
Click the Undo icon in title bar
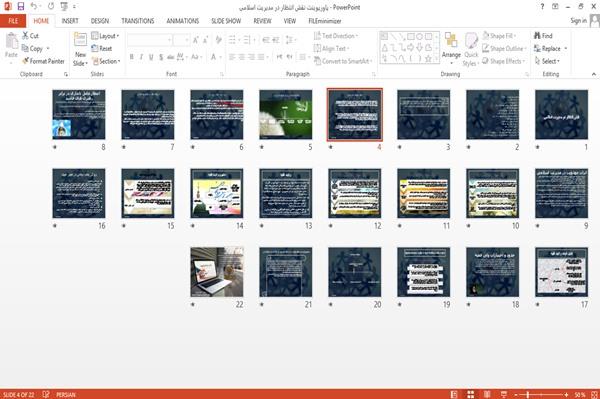(x=34, y=7)
